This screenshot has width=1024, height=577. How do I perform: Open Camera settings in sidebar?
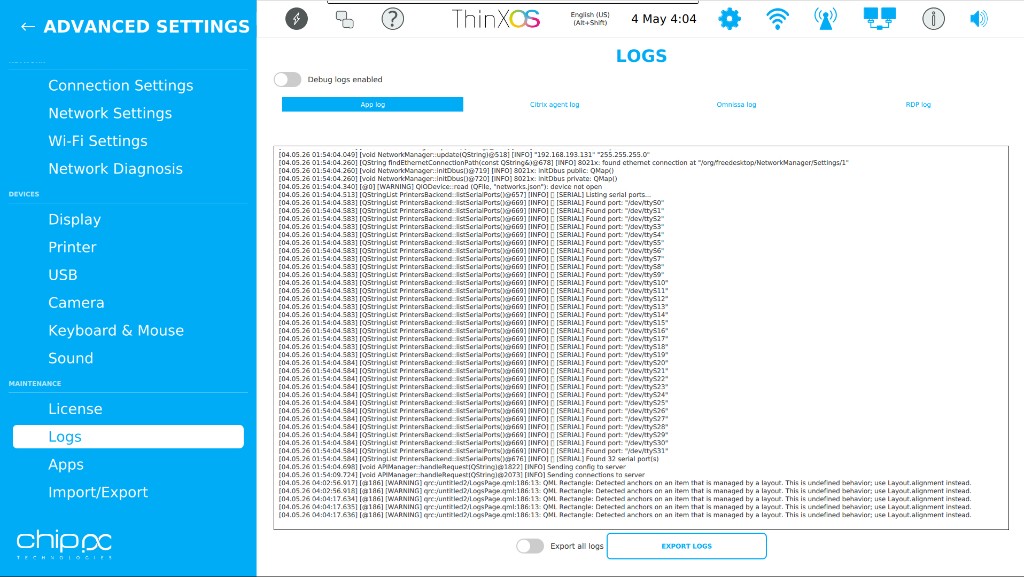pos(76,303)
